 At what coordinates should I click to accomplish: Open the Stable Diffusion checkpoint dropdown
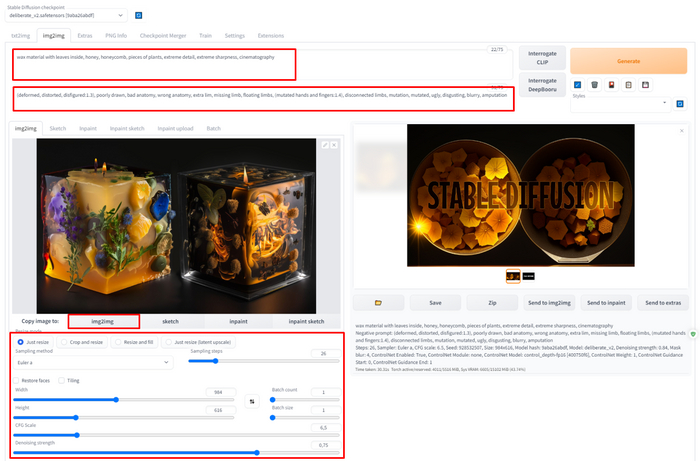[x=66, y=16]
